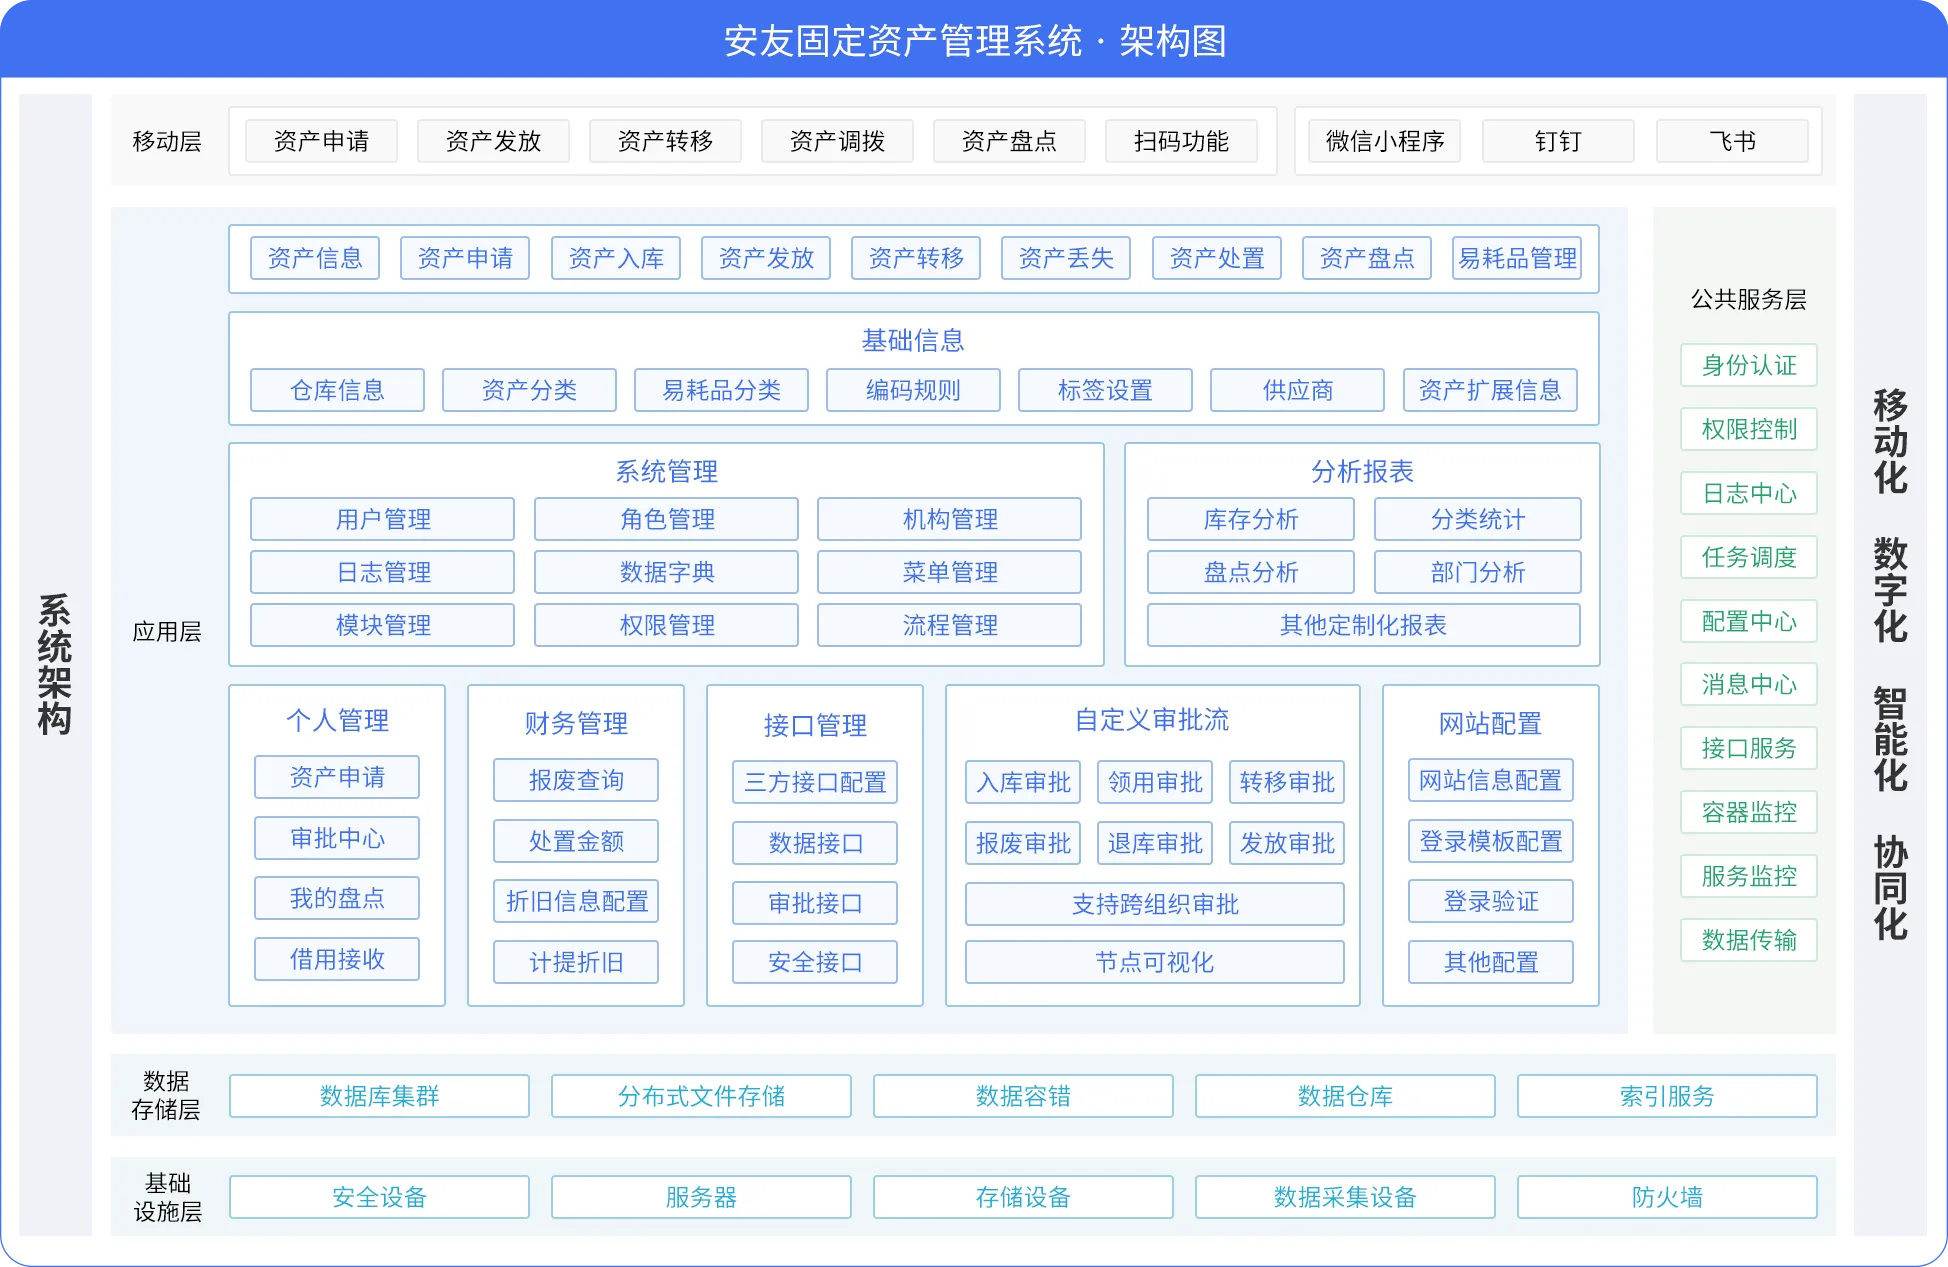Screen dimensions: 1948x1267
Task: Click the 飞书 box
Action: [x=1732, y=141]
